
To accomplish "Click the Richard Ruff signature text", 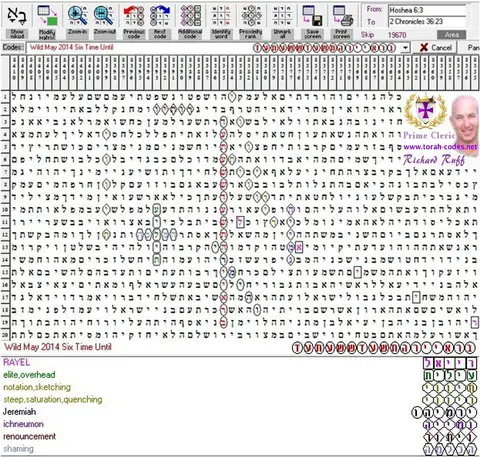I will tap(434, 160).
